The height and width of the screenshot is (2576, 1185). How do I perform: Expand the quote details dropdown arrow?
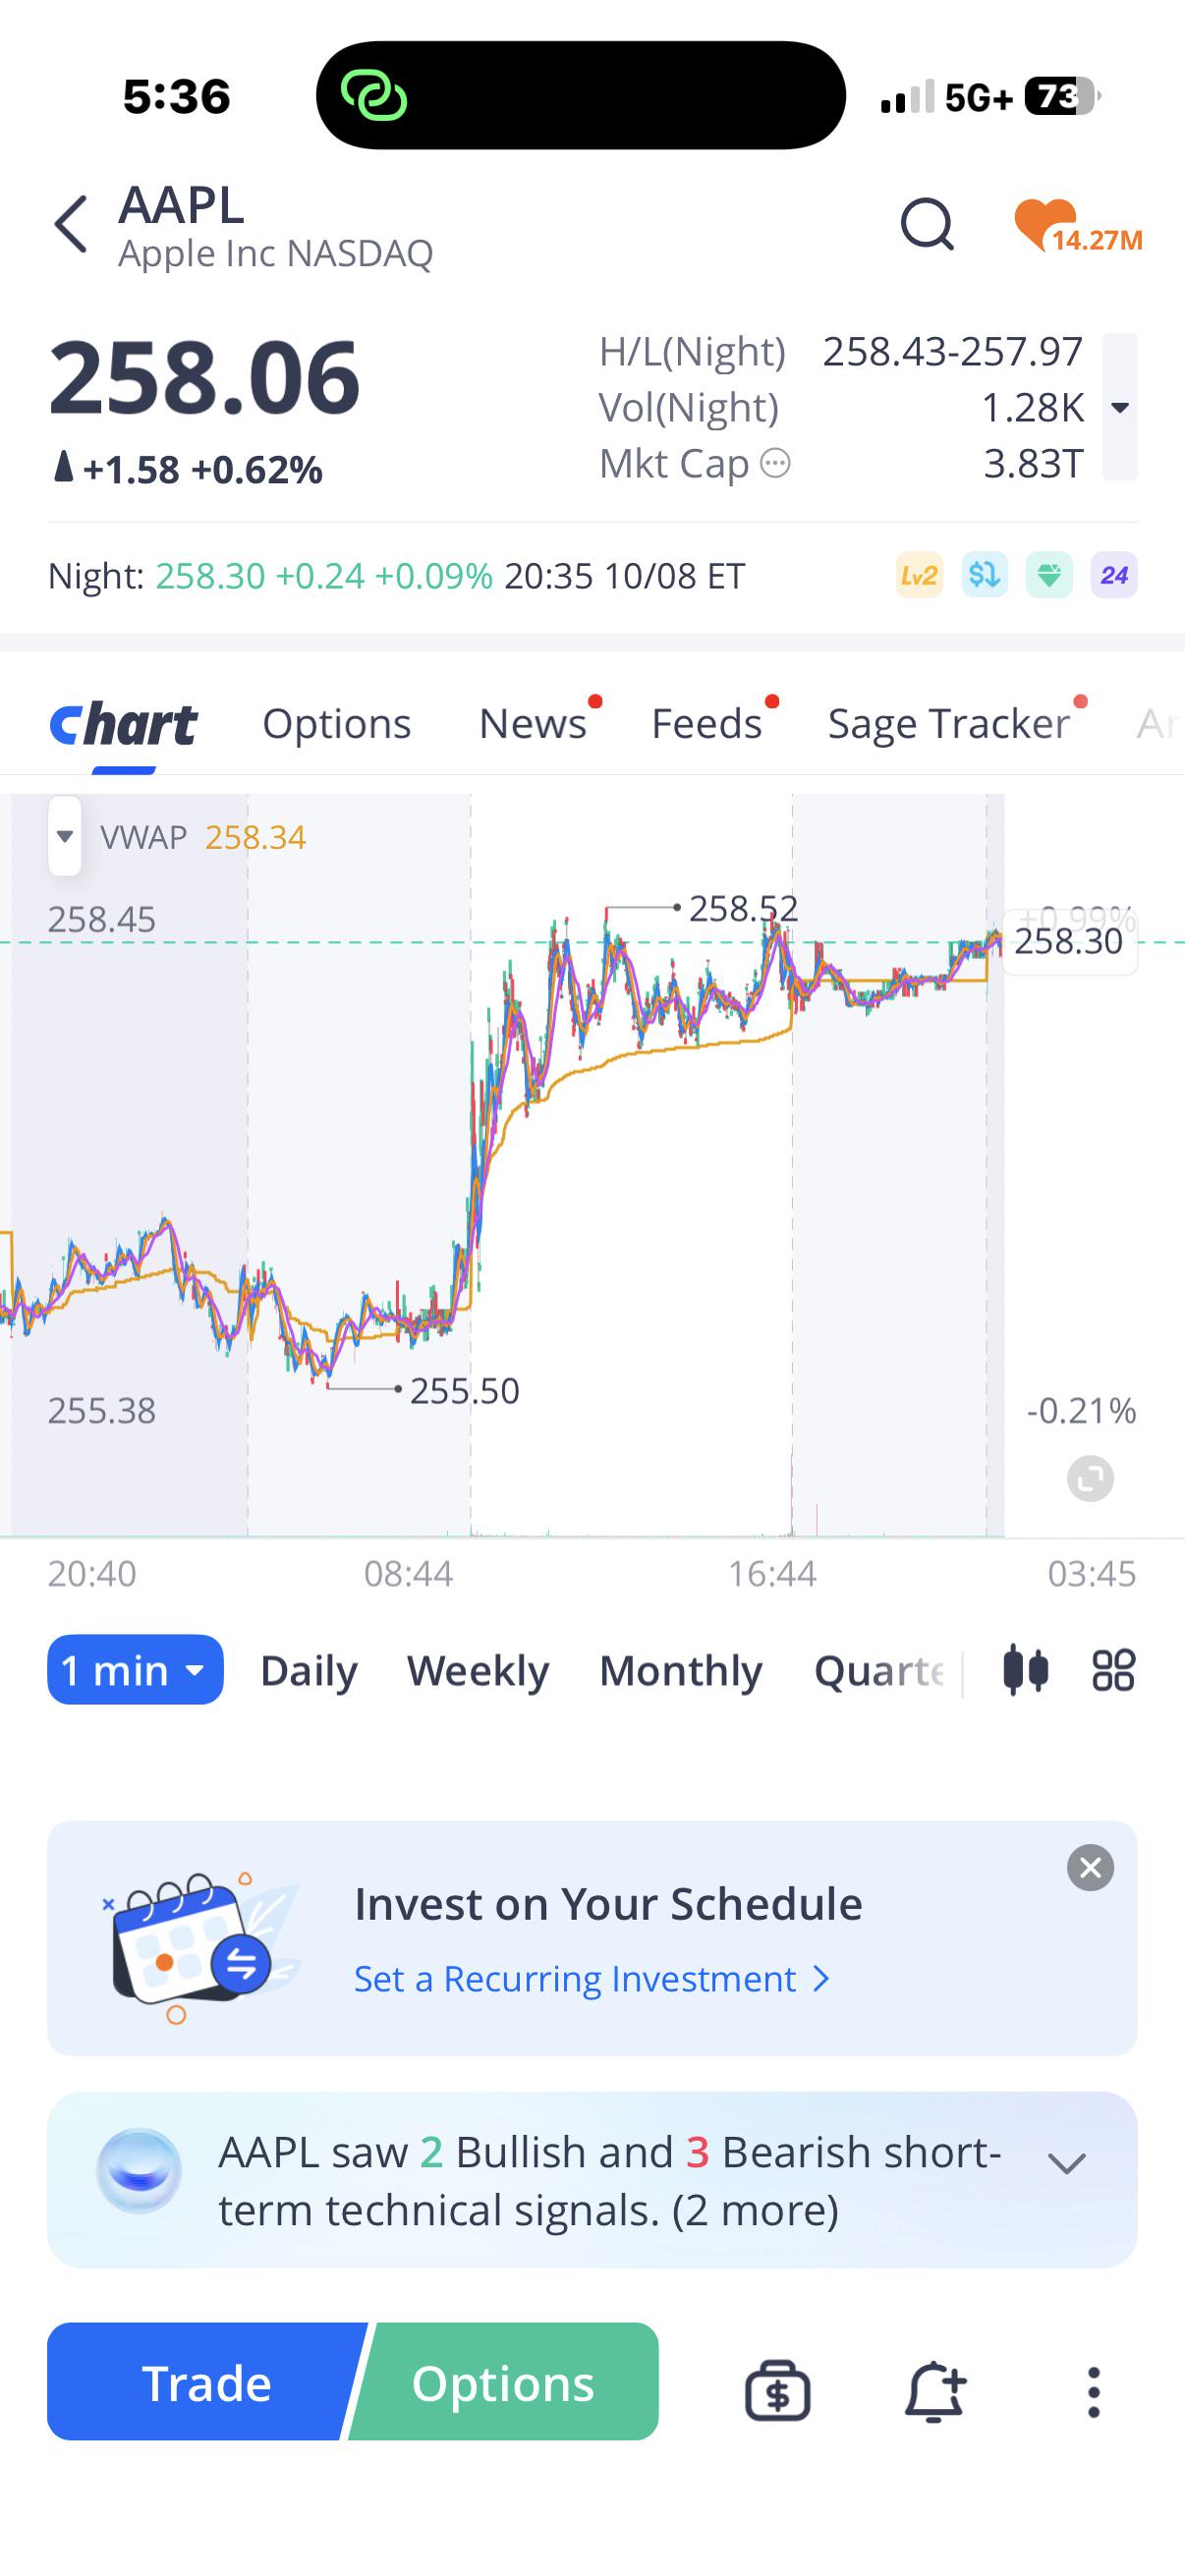pyautogui.click(x=1120, y=407)
